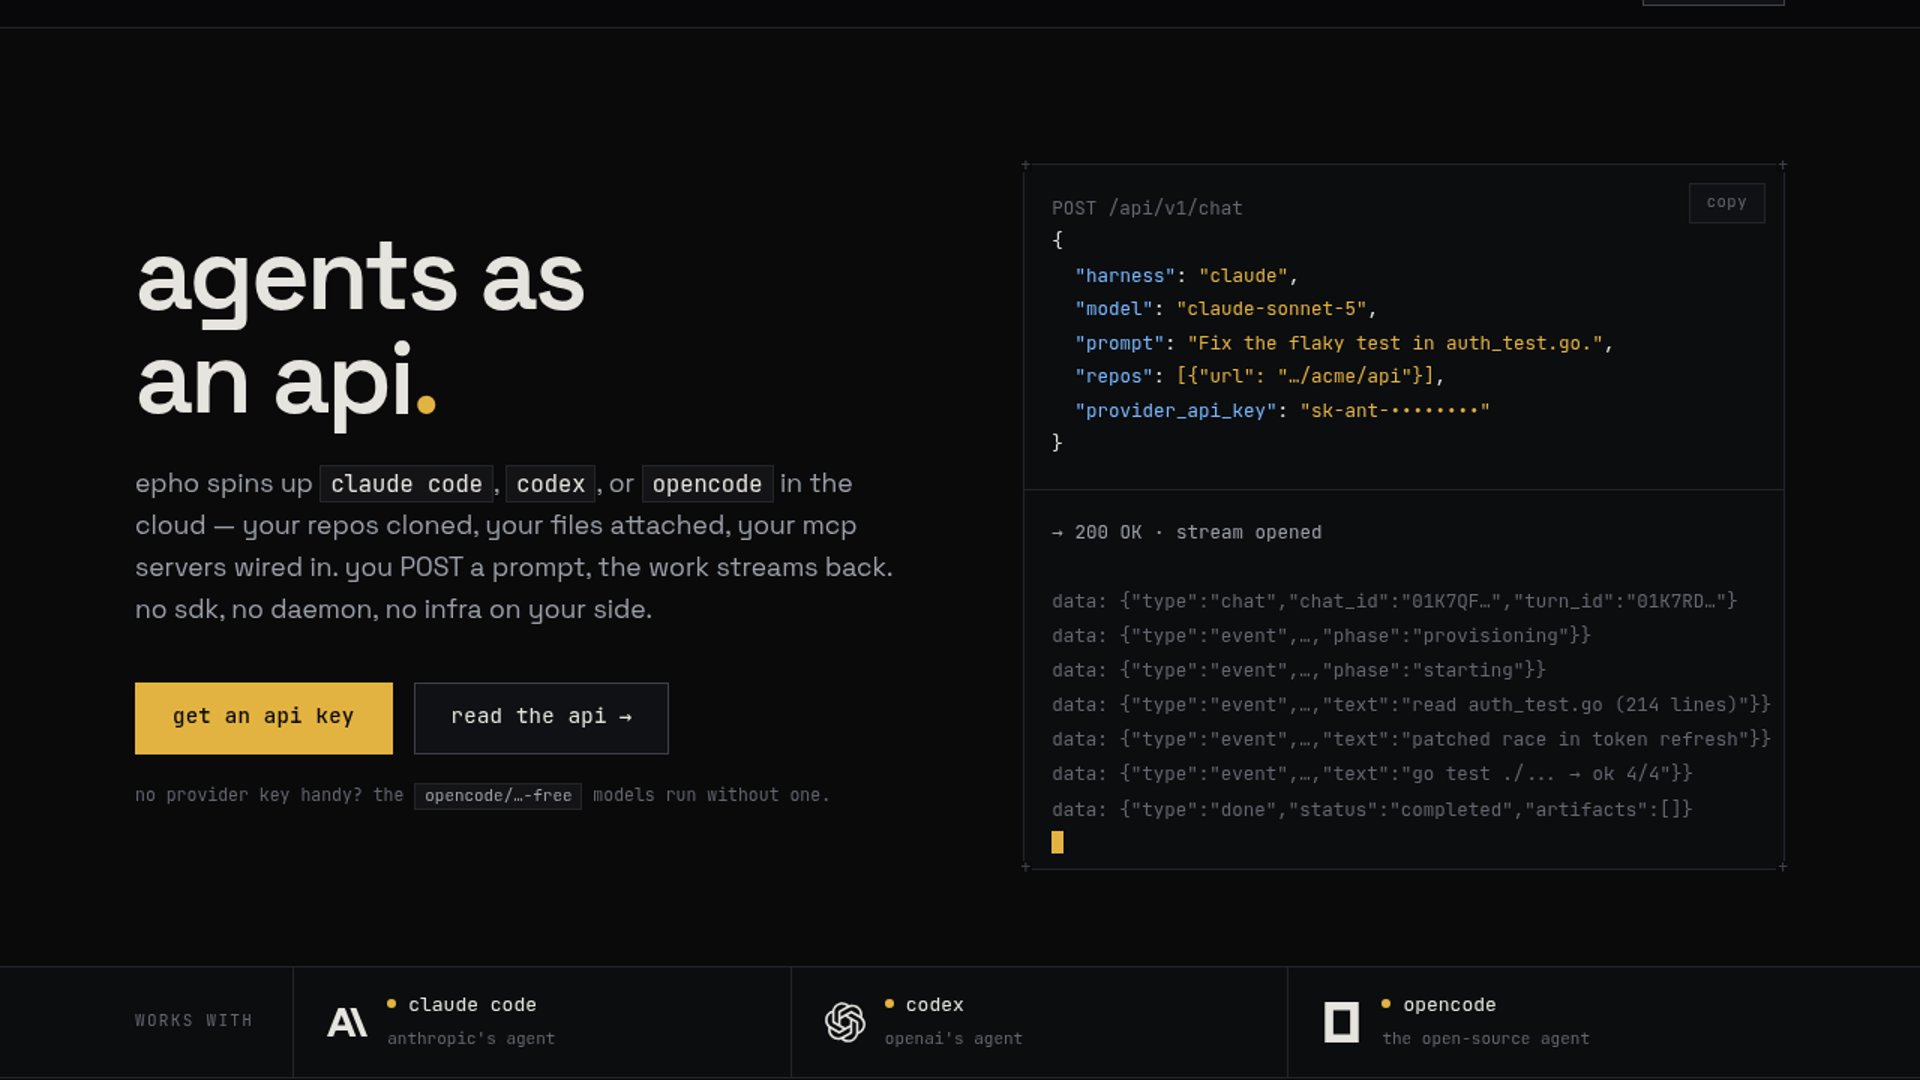Image resolution: width=1920 pixels, height=1080 pixels.
Task: Click 'the open-source agent' subtitle
Action: (x=1486, y=1039)
